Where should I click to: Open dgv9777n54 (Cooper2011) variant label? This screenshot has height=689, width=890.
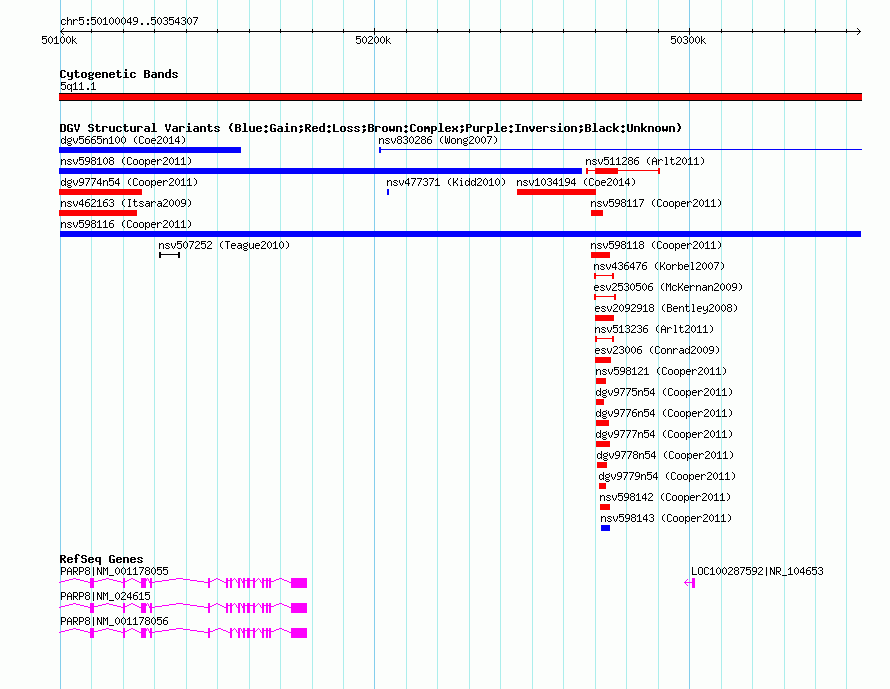[x=664, y=434]
